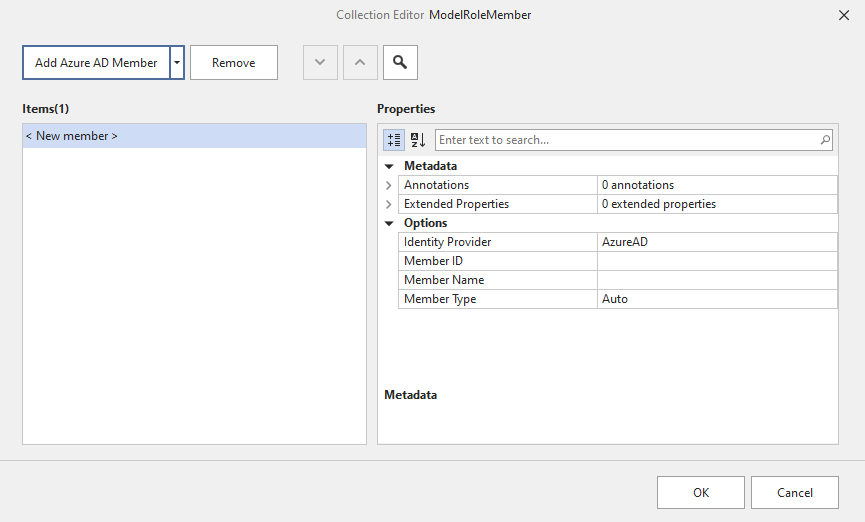Edit the Member ID value field
Viewport: 865px width, 522px height.
[716, 261]
